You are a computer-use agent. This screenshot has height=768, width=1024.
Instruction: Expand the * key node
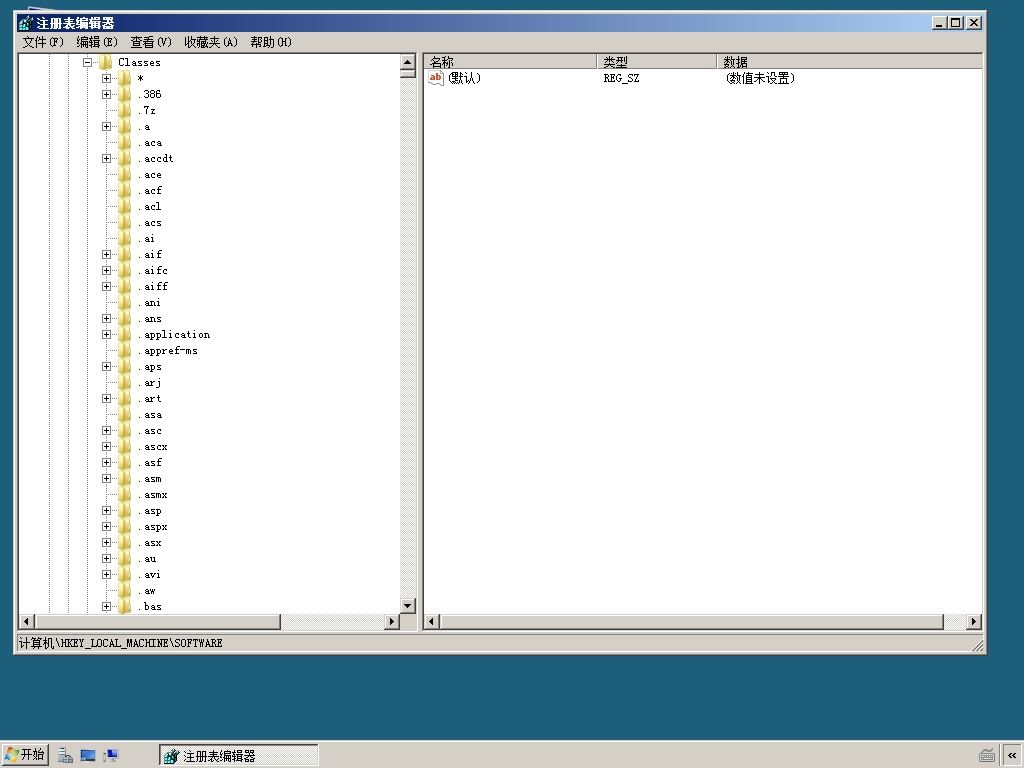(106, 78)
